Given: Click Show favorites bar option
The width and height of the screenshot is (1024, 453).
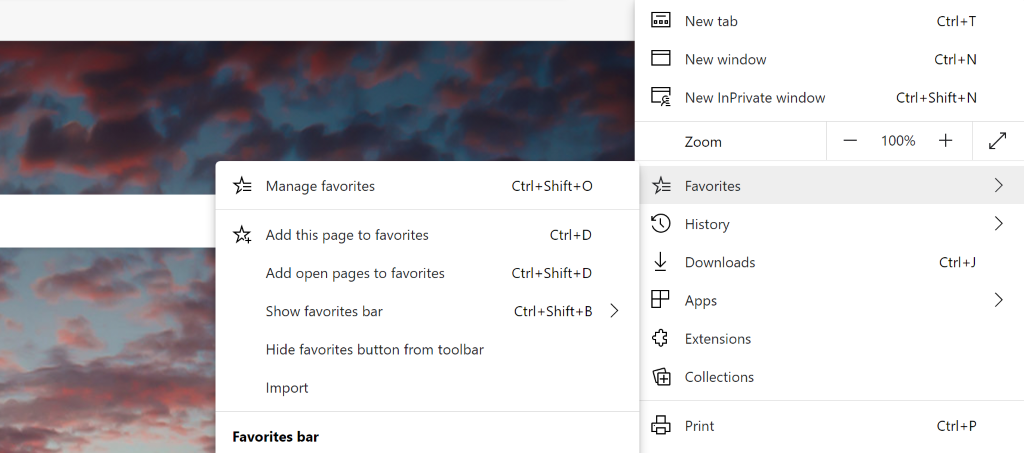Looking at the screenshot, I should 427,311.
